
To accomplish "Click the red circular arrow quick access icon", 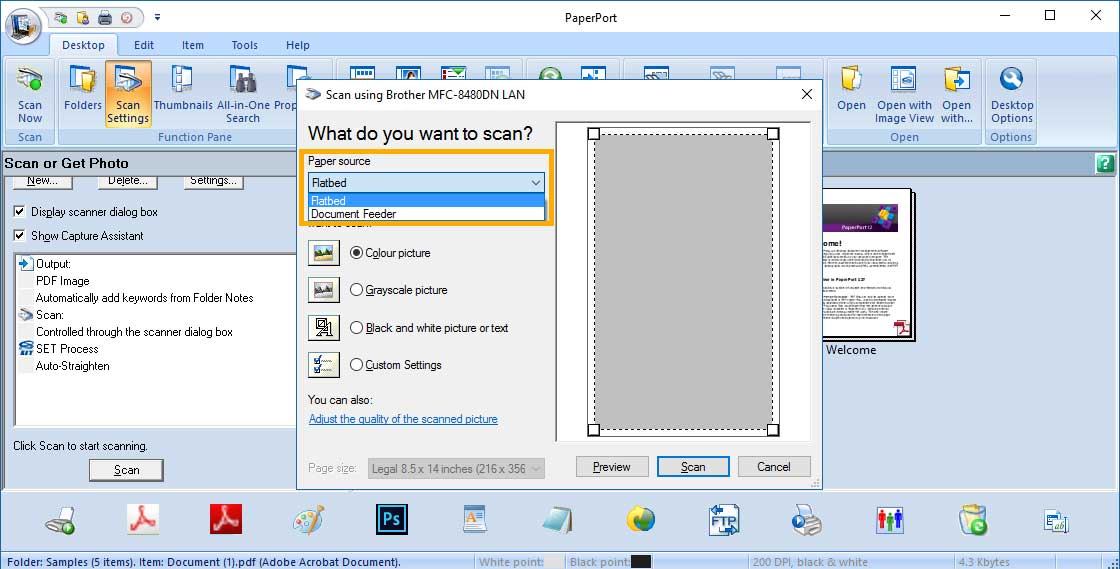I will pos(126,18).
